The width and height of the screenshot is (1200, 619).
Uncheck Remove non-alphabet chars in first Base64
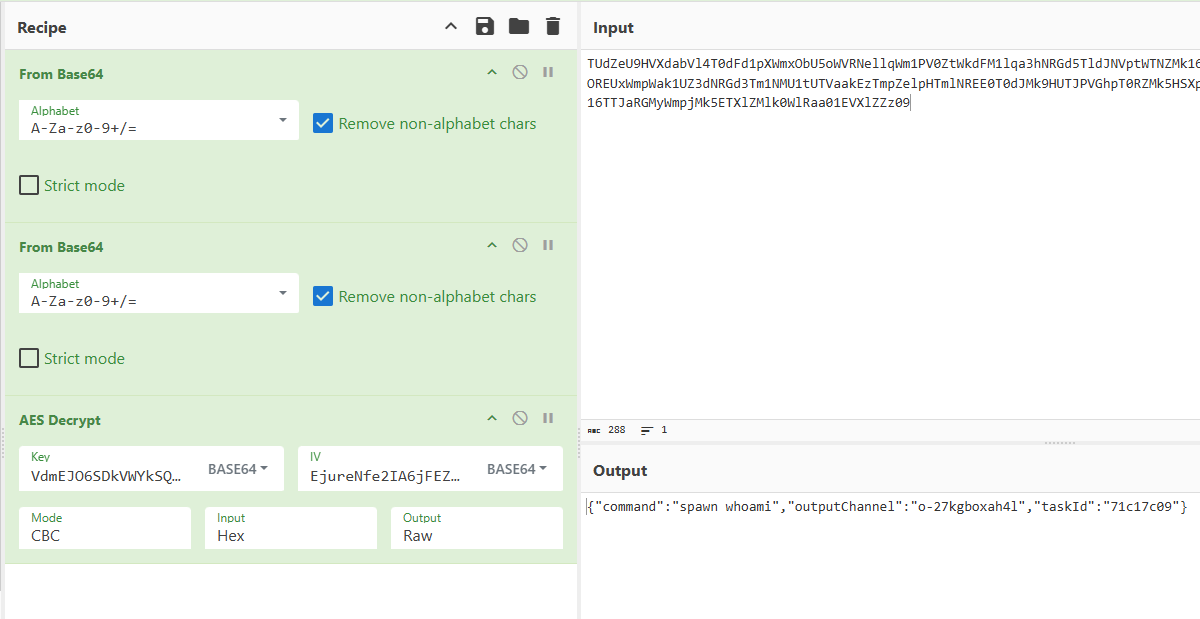click(323, 124)
